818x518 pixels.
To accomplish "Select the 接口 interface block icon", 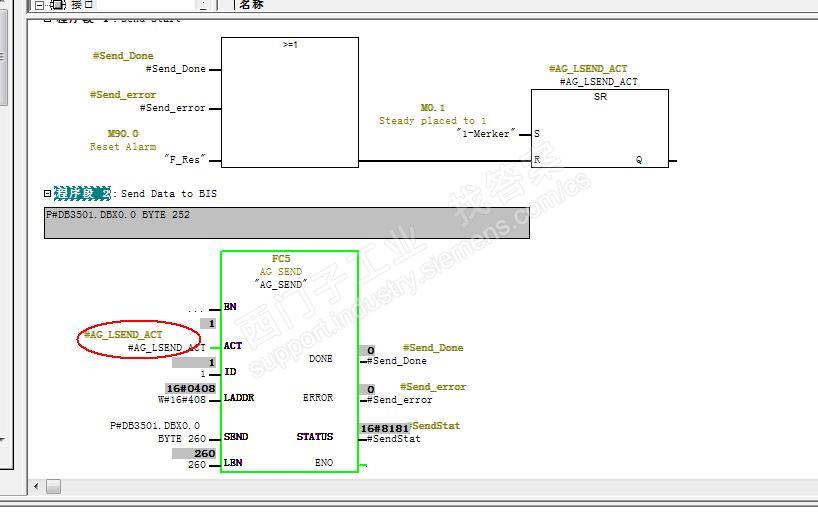I will (x=58, y=5).
